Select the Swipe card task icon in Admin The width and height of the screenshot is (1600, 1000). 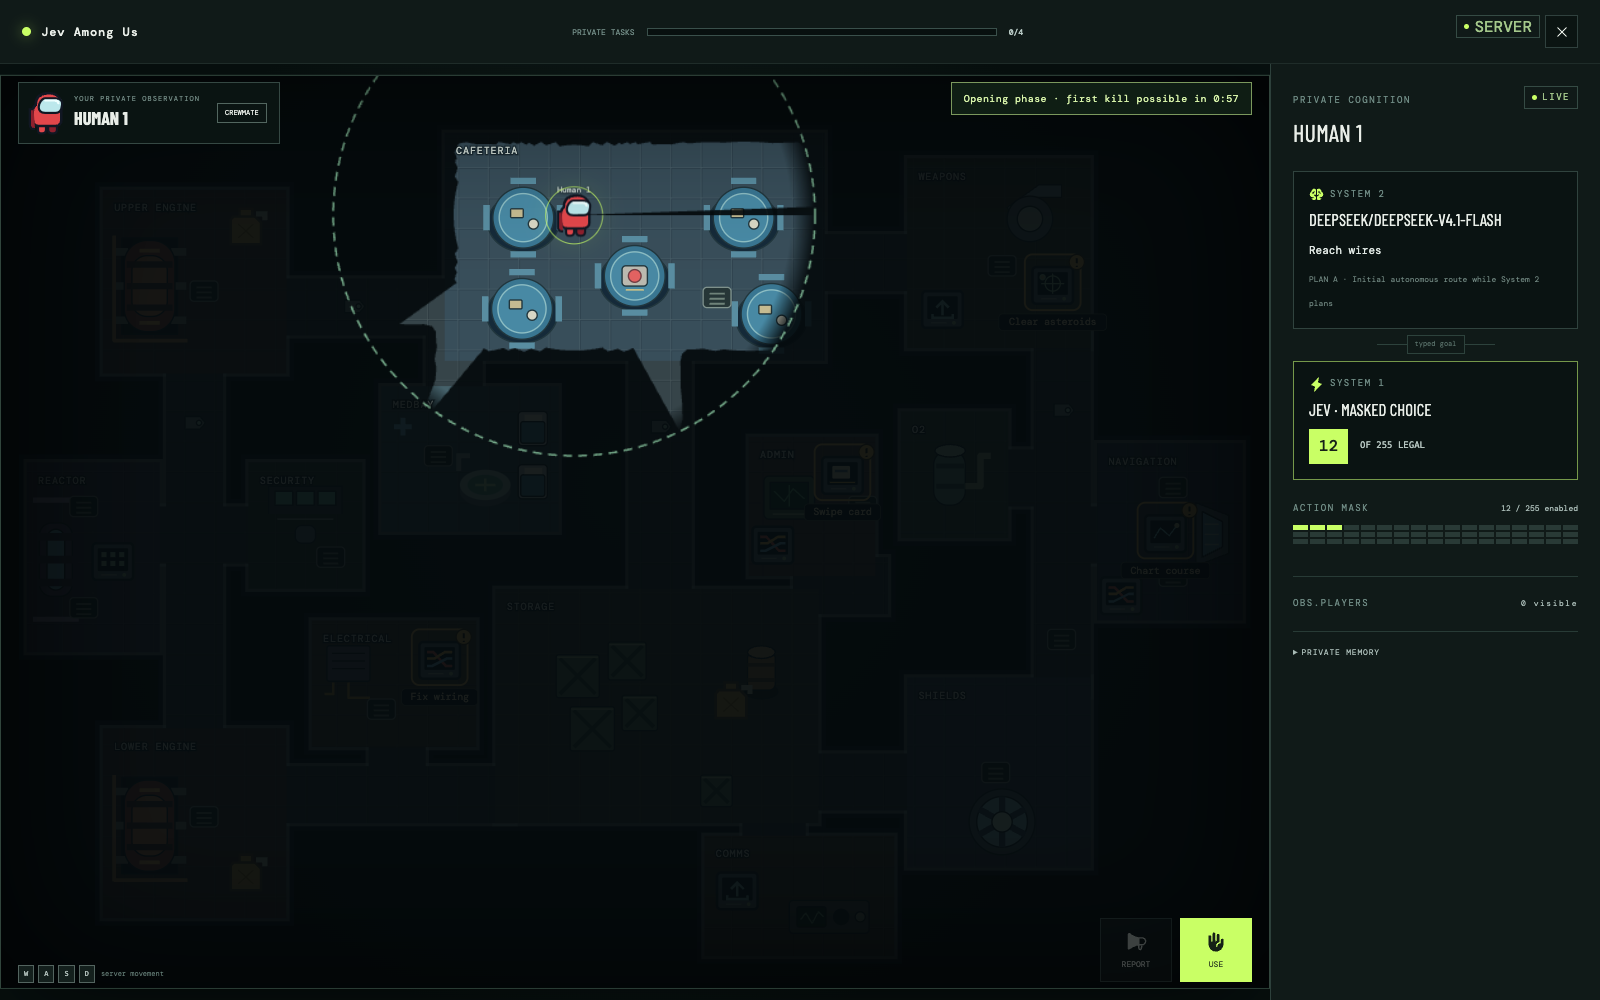tap(842, 474)
